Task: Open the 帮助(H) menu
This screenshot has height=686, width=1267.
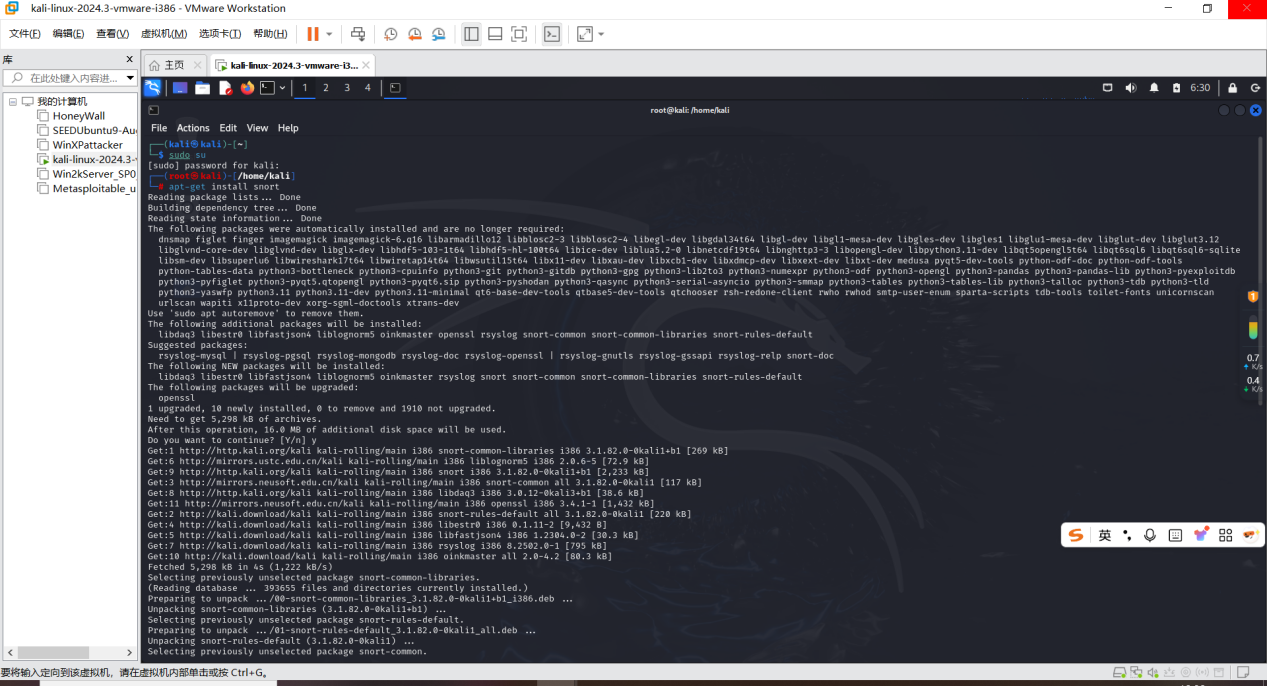Action: click(270, 34)
